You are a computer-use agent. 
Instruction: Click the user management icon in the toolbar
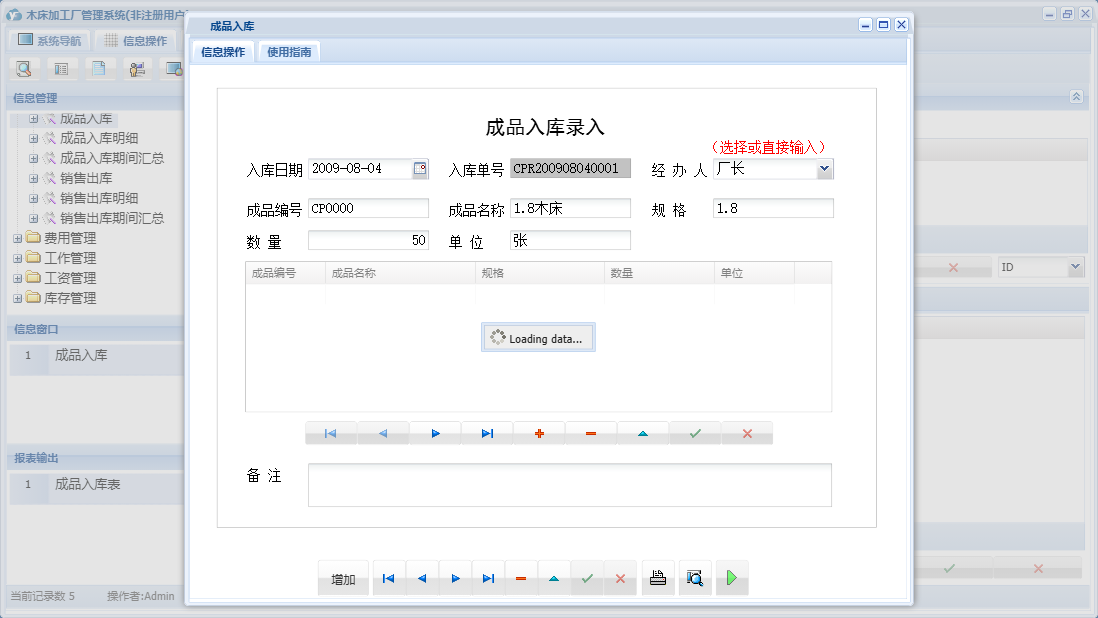coord(137,68)
